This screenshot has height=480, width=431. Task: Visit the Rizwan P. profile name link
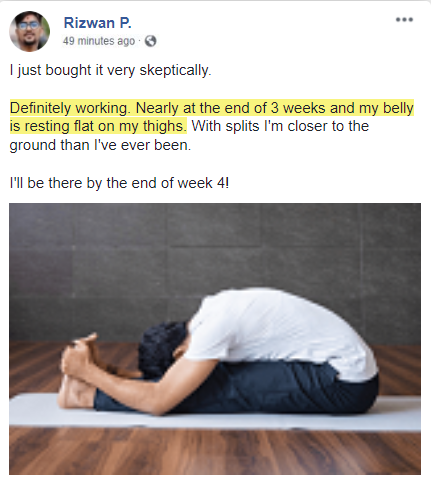coord(97,23)
